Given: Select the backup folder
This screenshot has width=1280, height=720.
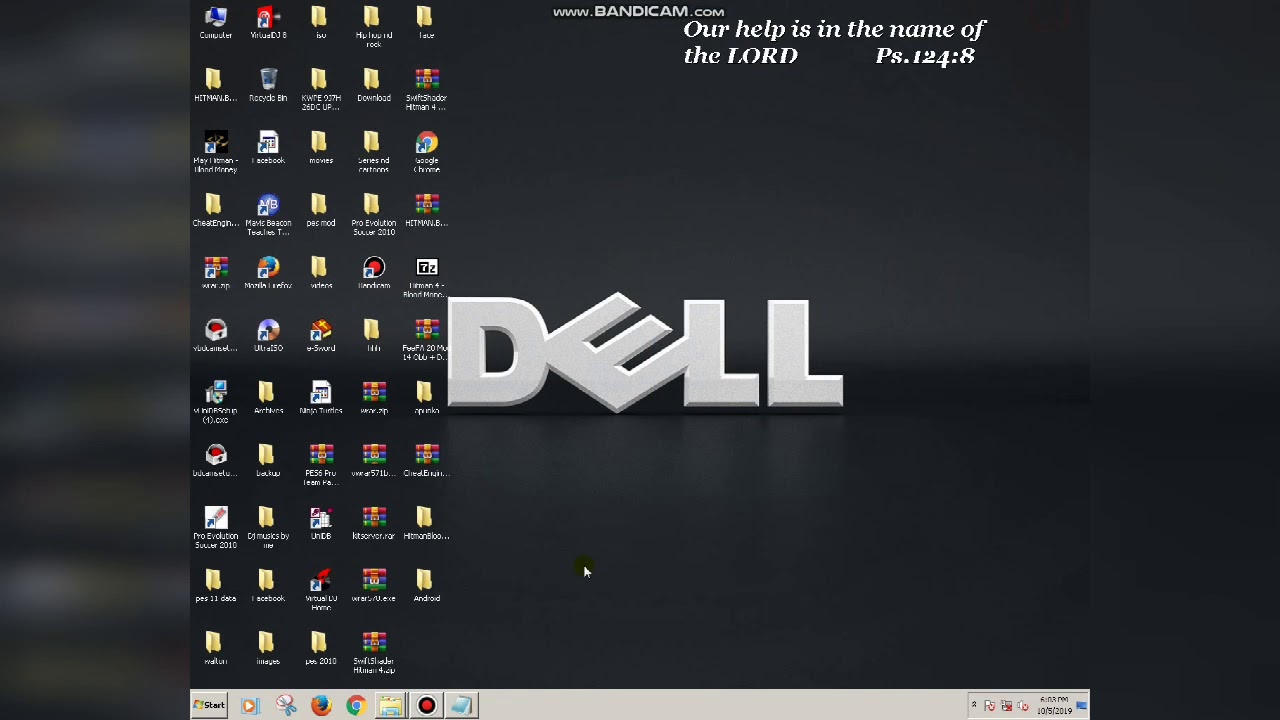Looking at the screenshot, I should point(268,461).
